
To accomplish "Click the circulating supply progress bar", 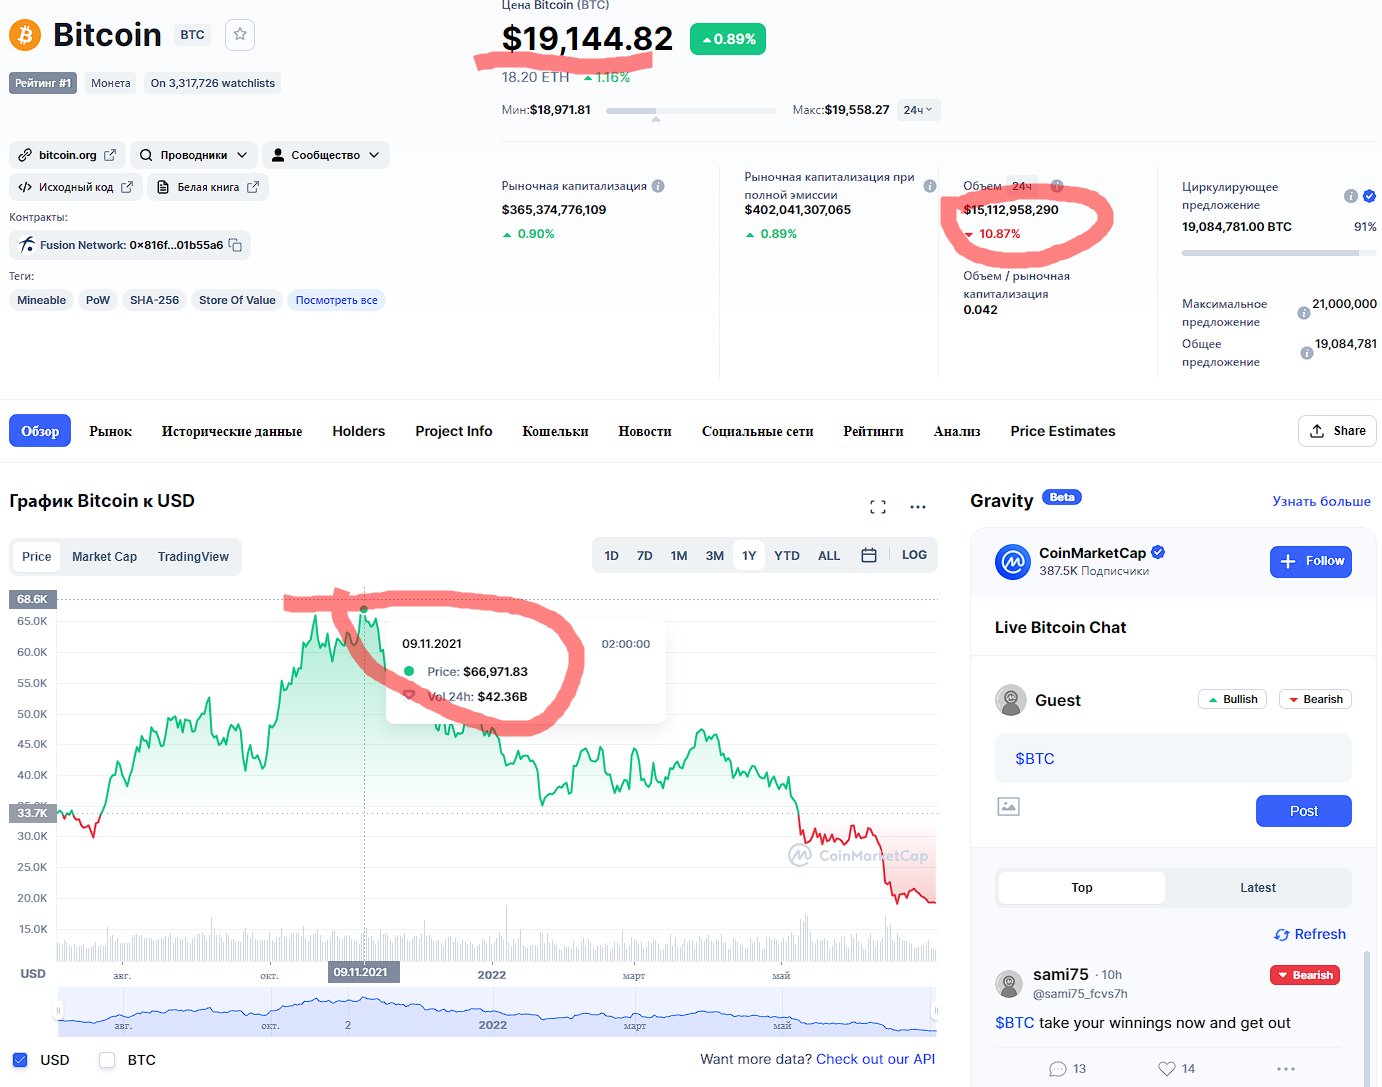I will (x=1279, y=253).
